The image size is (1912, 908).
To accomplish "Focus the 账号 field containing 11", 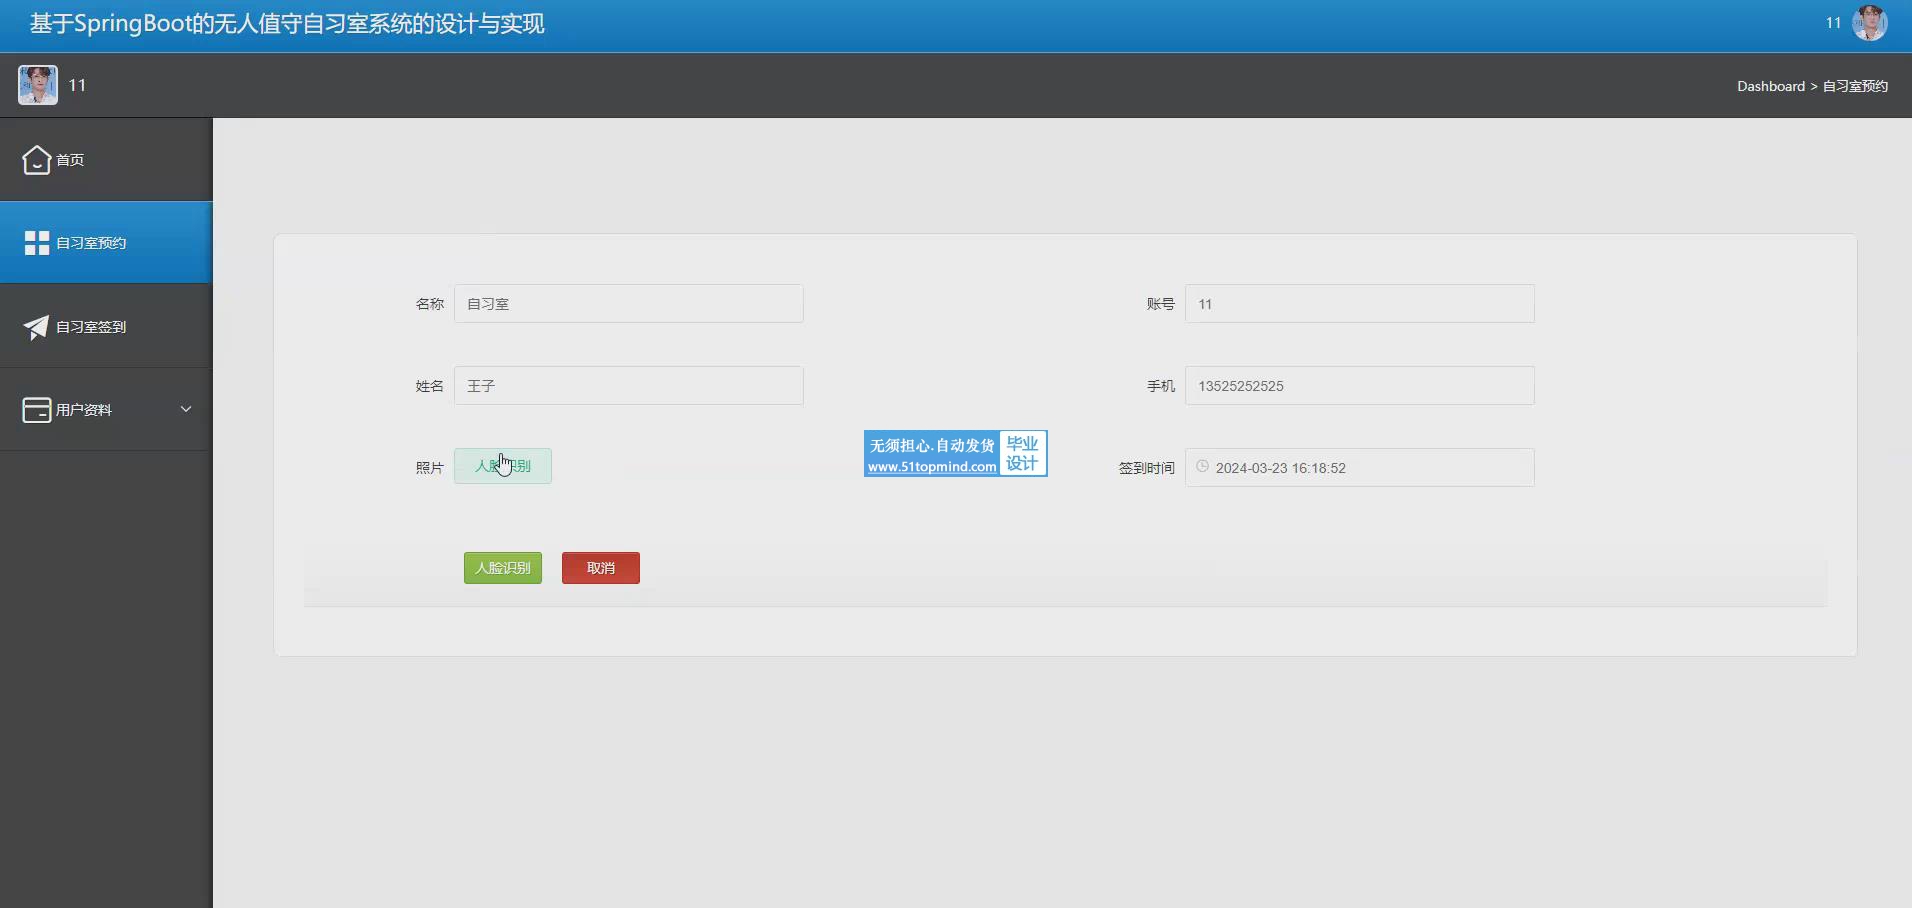I will (x=1360, y=304).
